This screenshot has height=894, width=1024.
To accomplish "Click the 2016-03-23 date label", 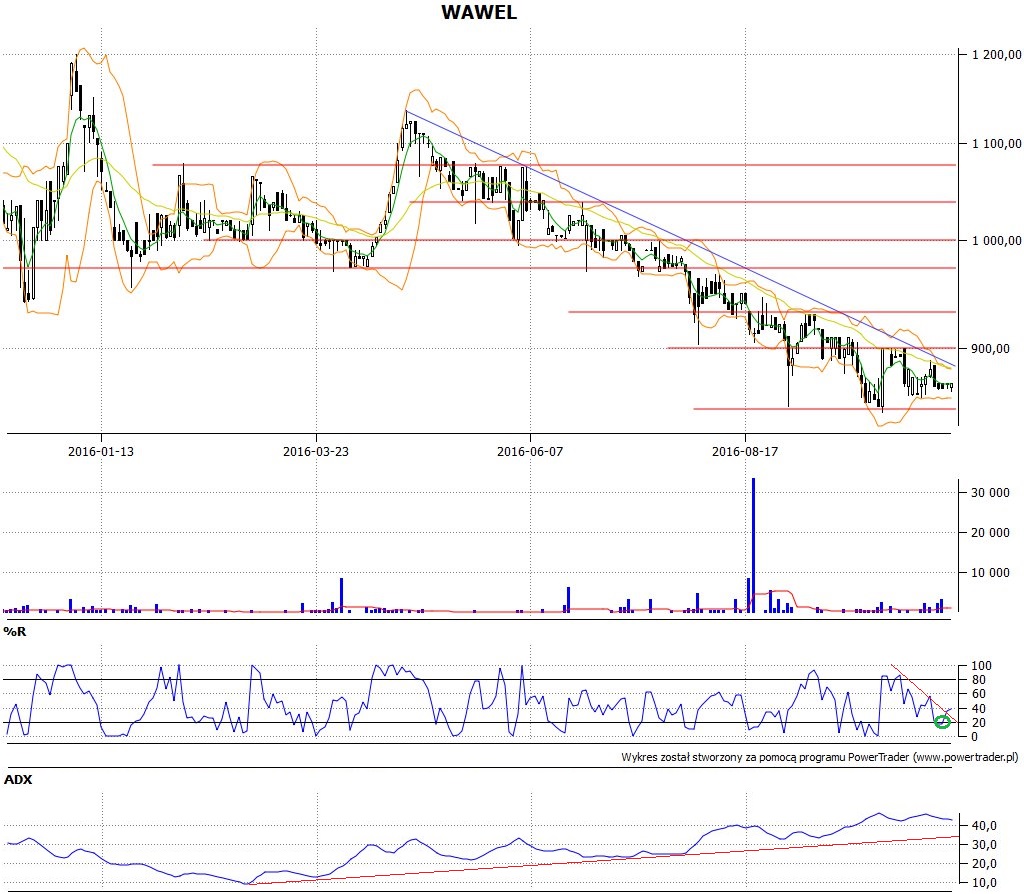I will click(315, 451).
